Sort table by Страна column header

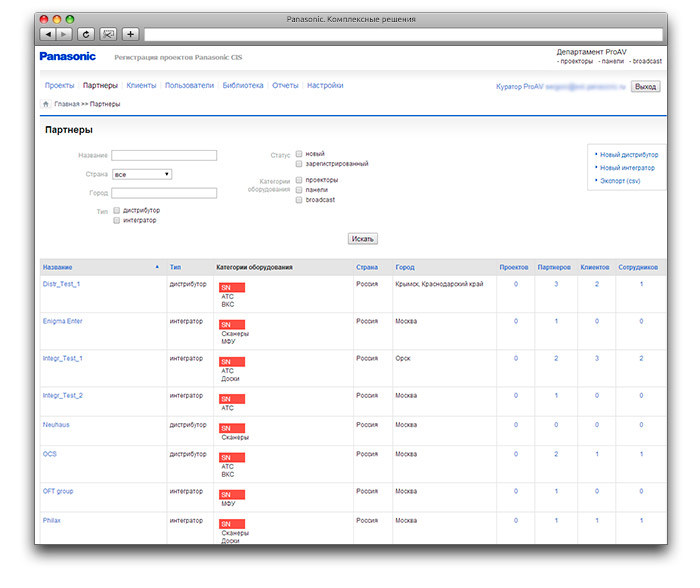(x=367, y=267)
